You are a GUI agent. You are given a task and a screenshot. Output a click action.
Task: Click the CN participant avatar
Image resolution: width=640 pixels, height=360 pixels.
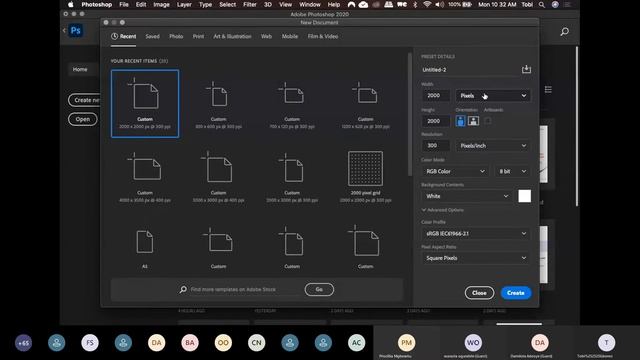coord(256,343)
